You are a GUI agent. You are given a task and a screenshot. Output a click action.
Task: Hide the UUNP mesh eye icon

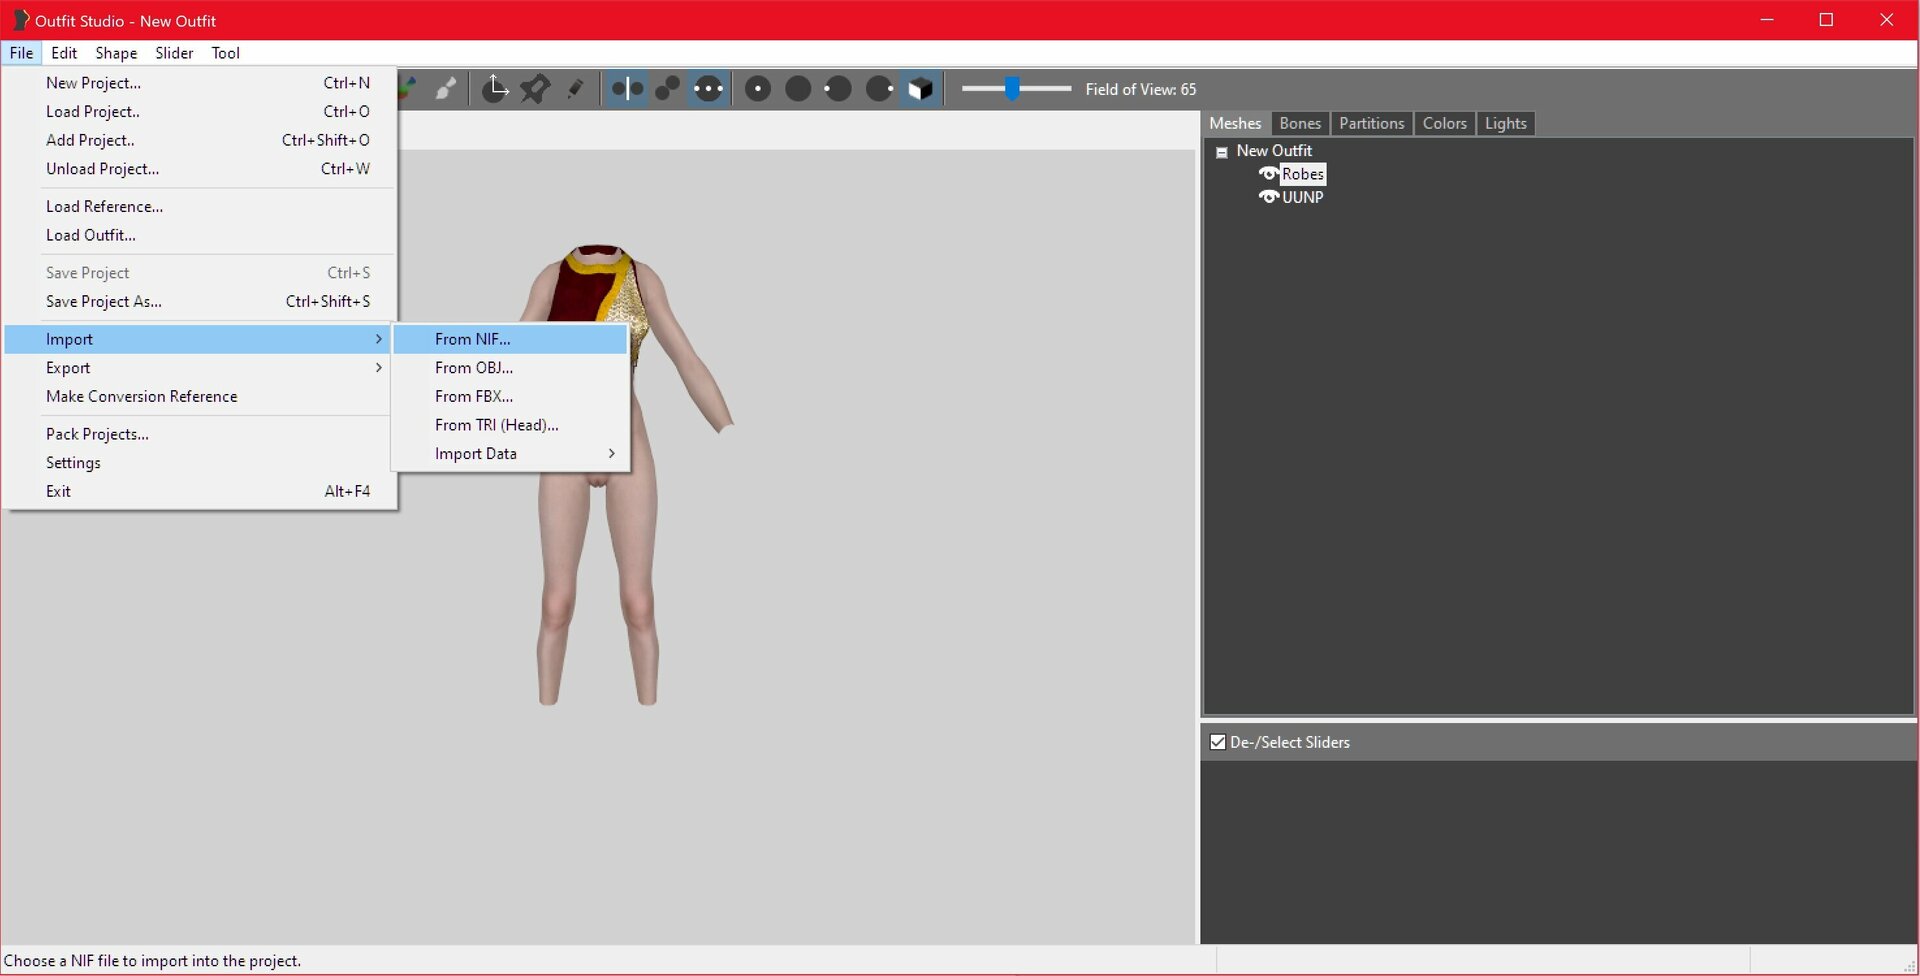point(1268,197)
